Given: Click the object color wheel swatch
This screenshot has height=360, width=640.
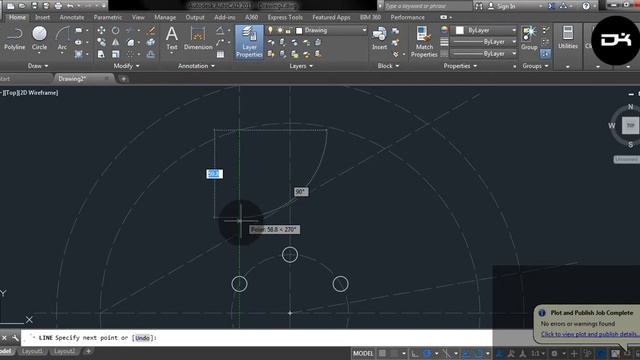Looking at the screenshot, I should coord(444,30).
